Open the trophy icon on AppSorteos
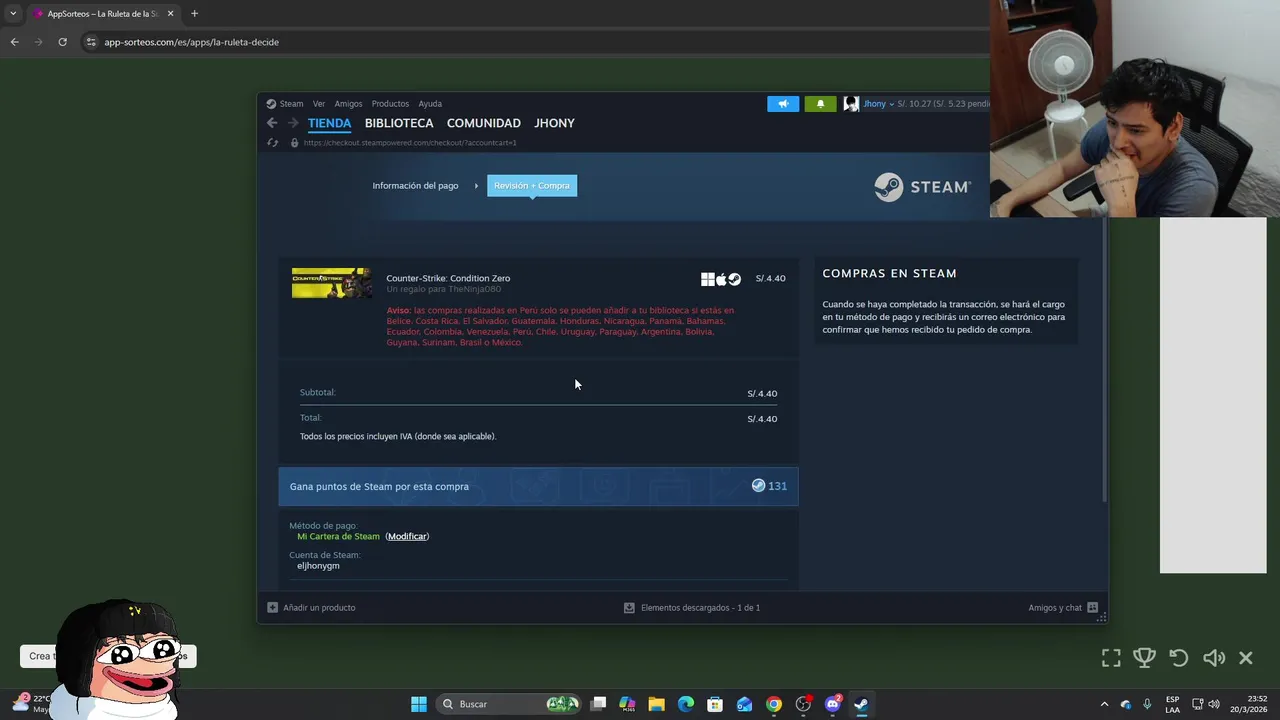The image size is (1280, 720). tap(1145, 658)
